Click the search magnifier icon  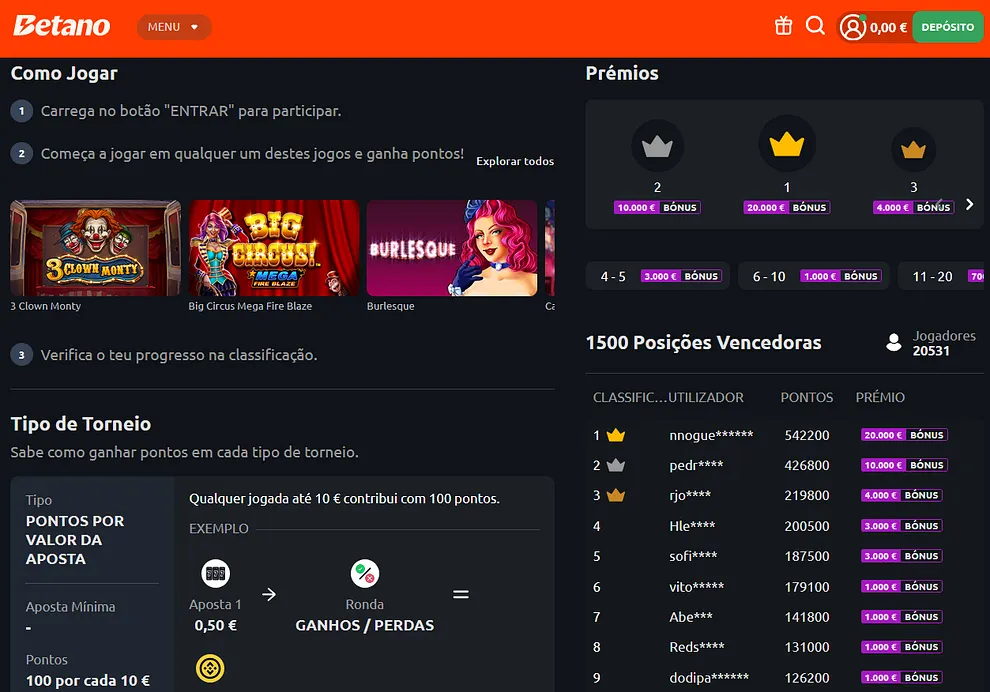pos(815,26)
